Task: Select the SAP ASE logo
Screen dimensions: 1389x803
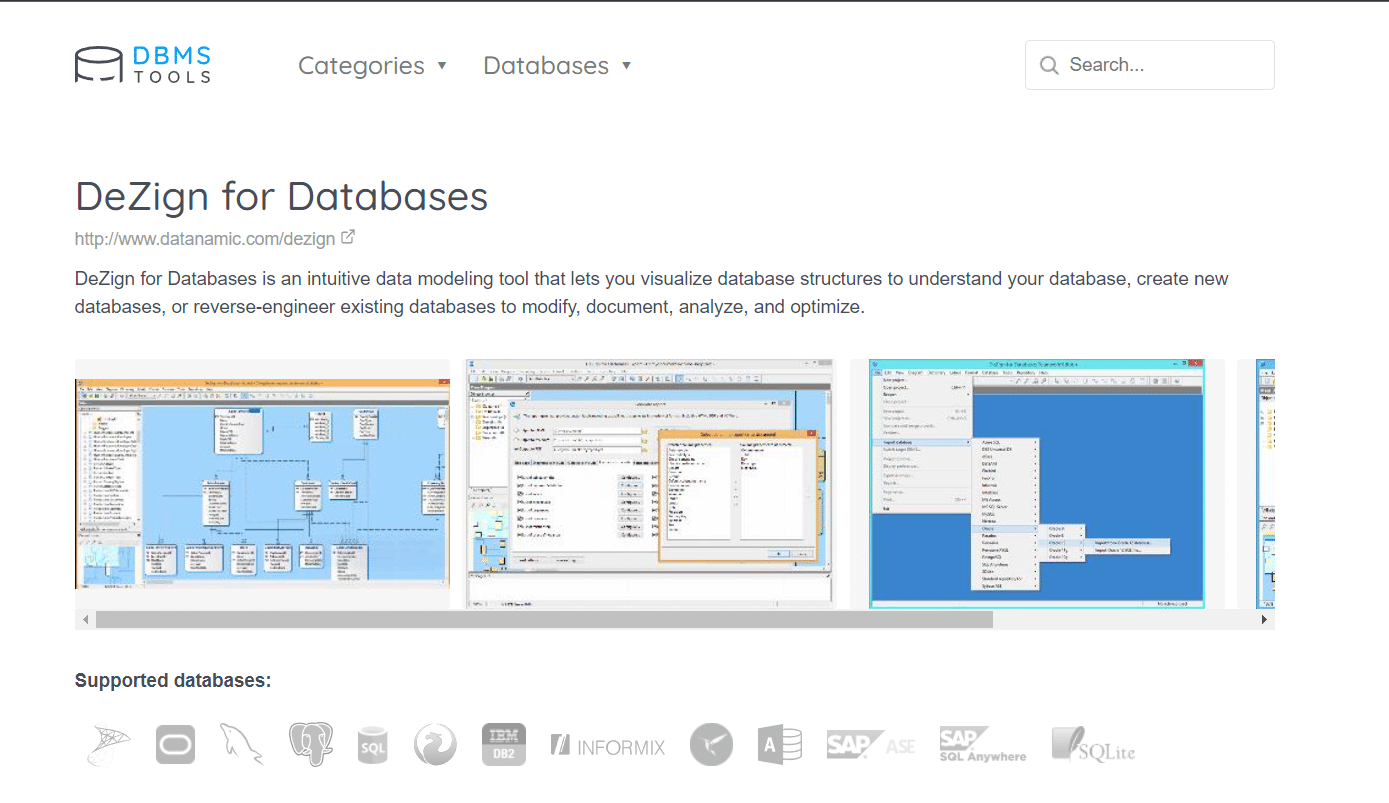Action: point(871,745)
